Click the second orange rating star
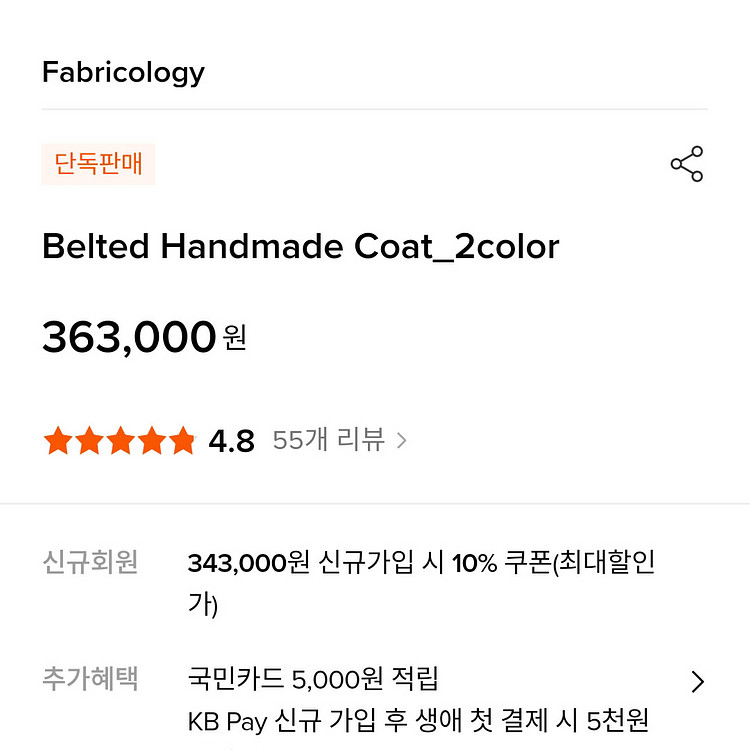Viewport: 750px width, 750px height. coord(89,440)
